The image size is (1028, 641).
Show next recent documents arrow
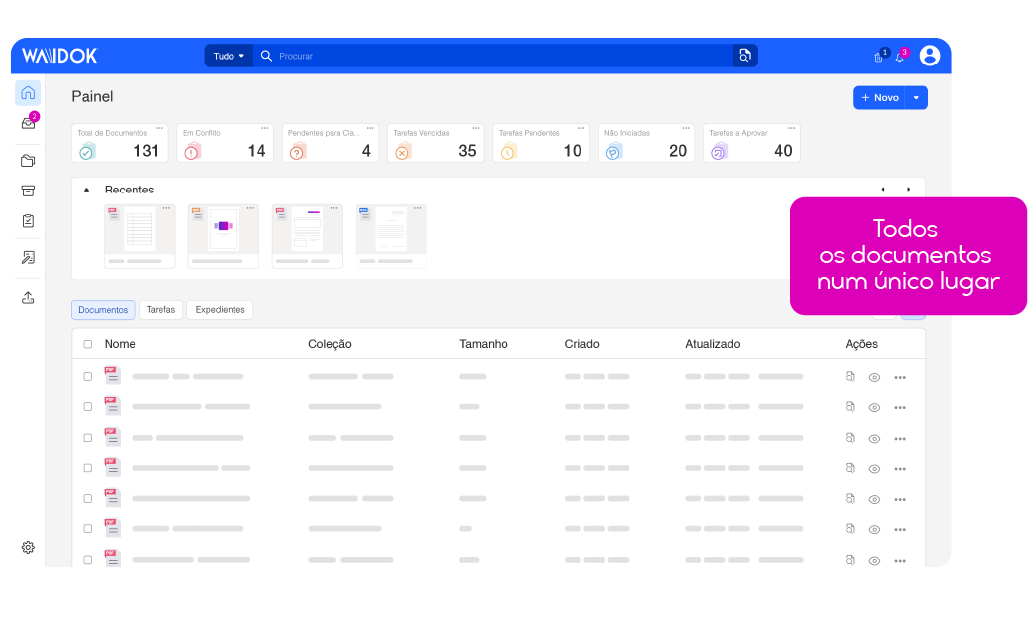coord(909,189)
